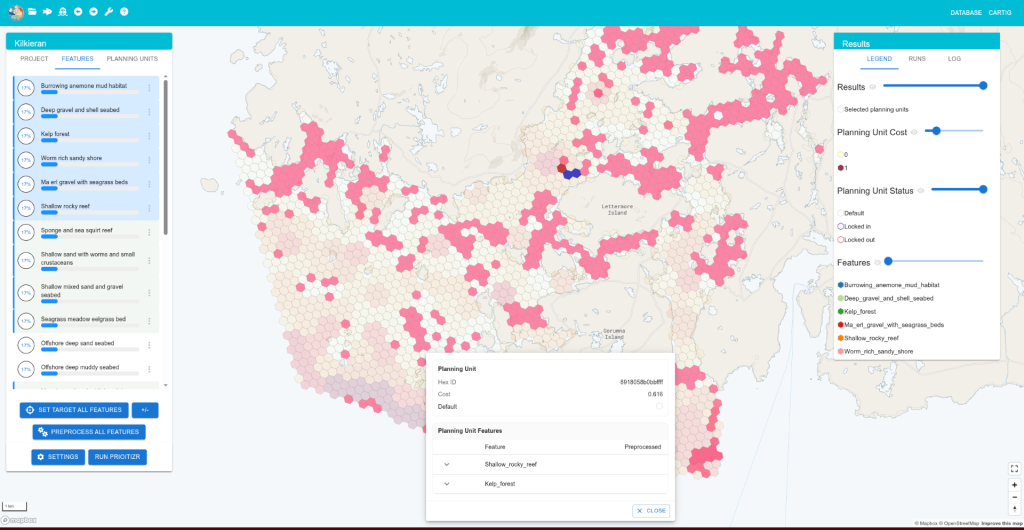Click the right arrow icon in top toolbar
The width and height of the screenshot is (1024, 530).
tap(93, 12)
